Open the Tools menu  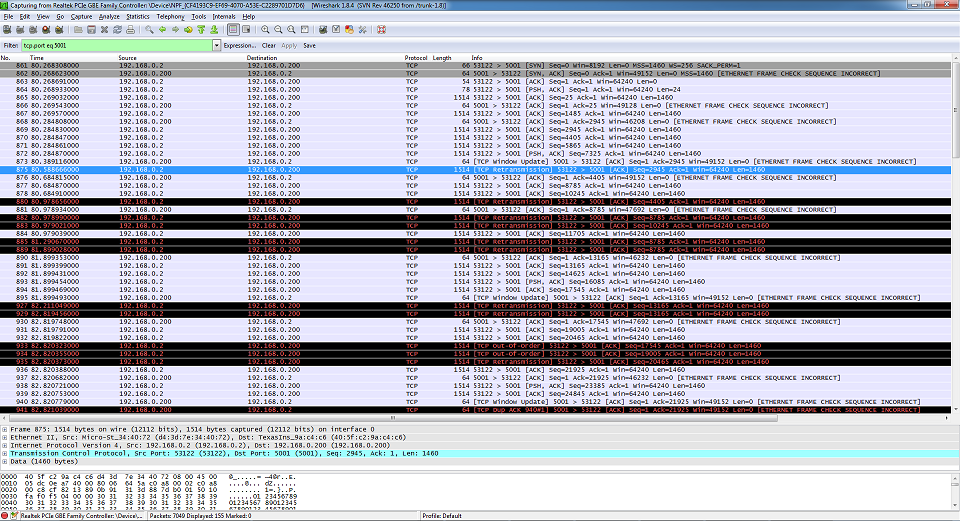[x=199, y=17]
